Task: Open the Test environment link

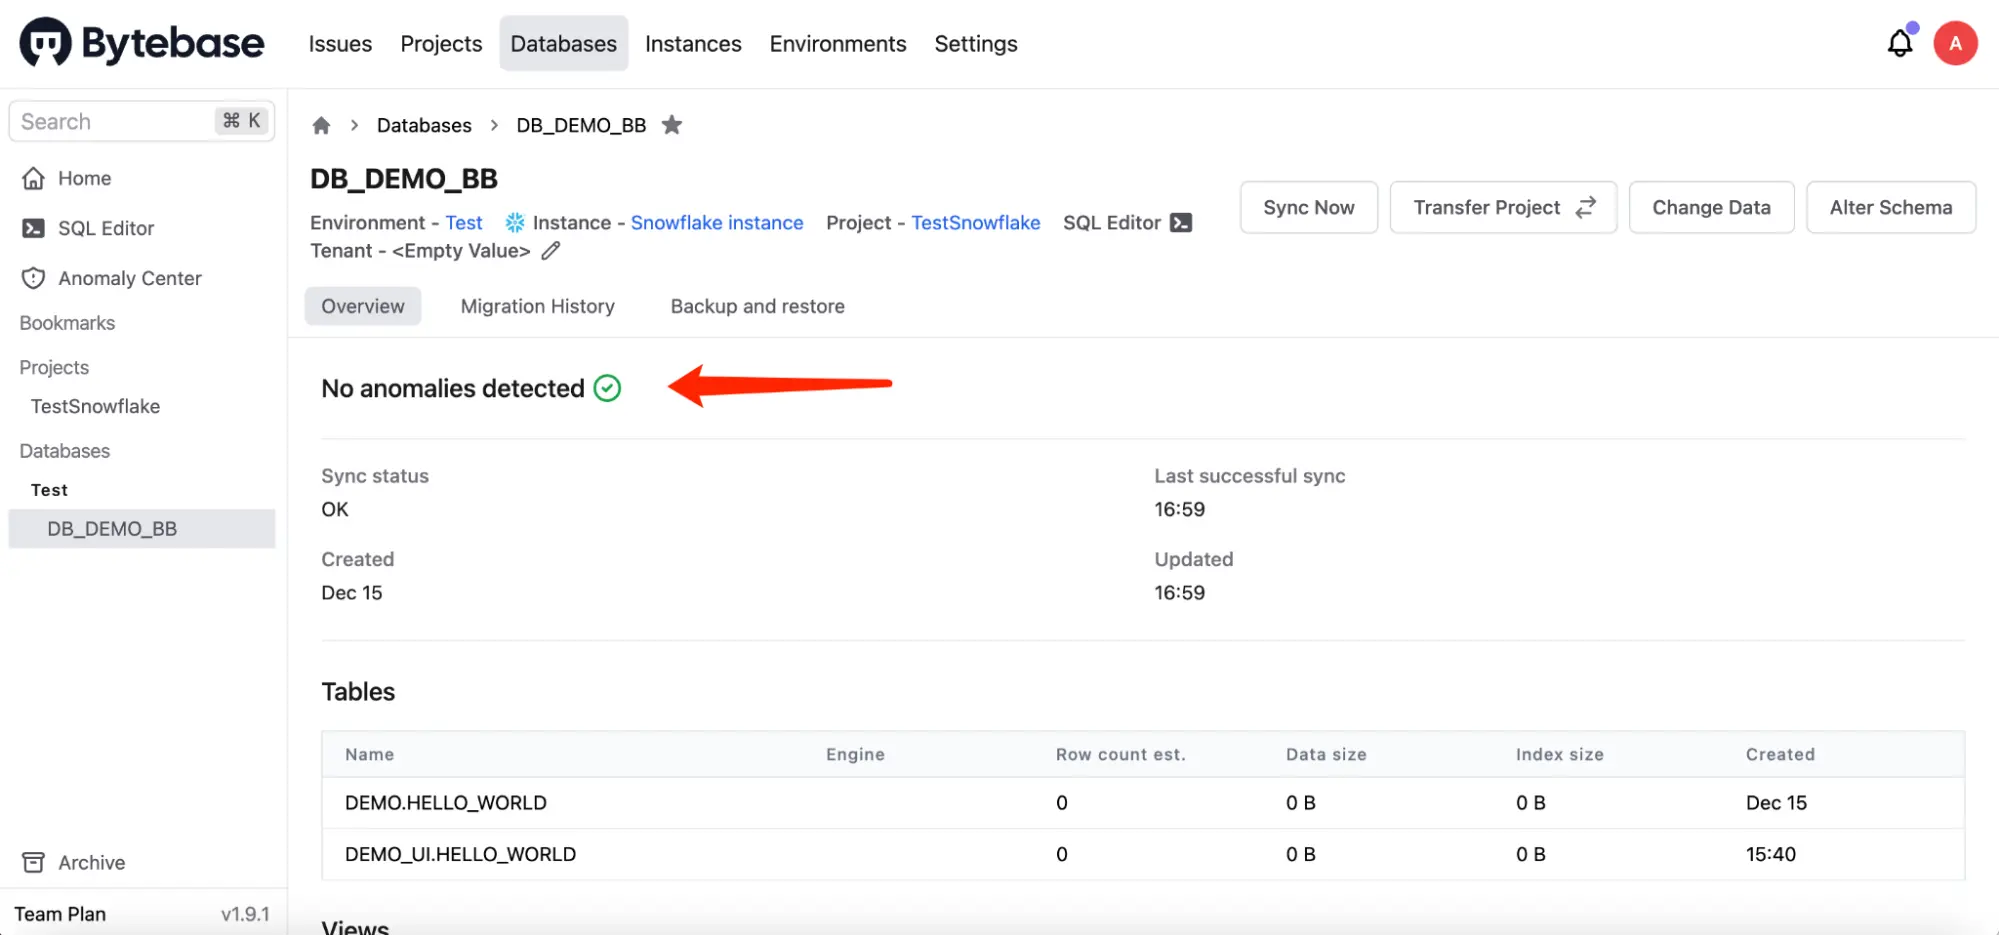Action: coord(464,222)
